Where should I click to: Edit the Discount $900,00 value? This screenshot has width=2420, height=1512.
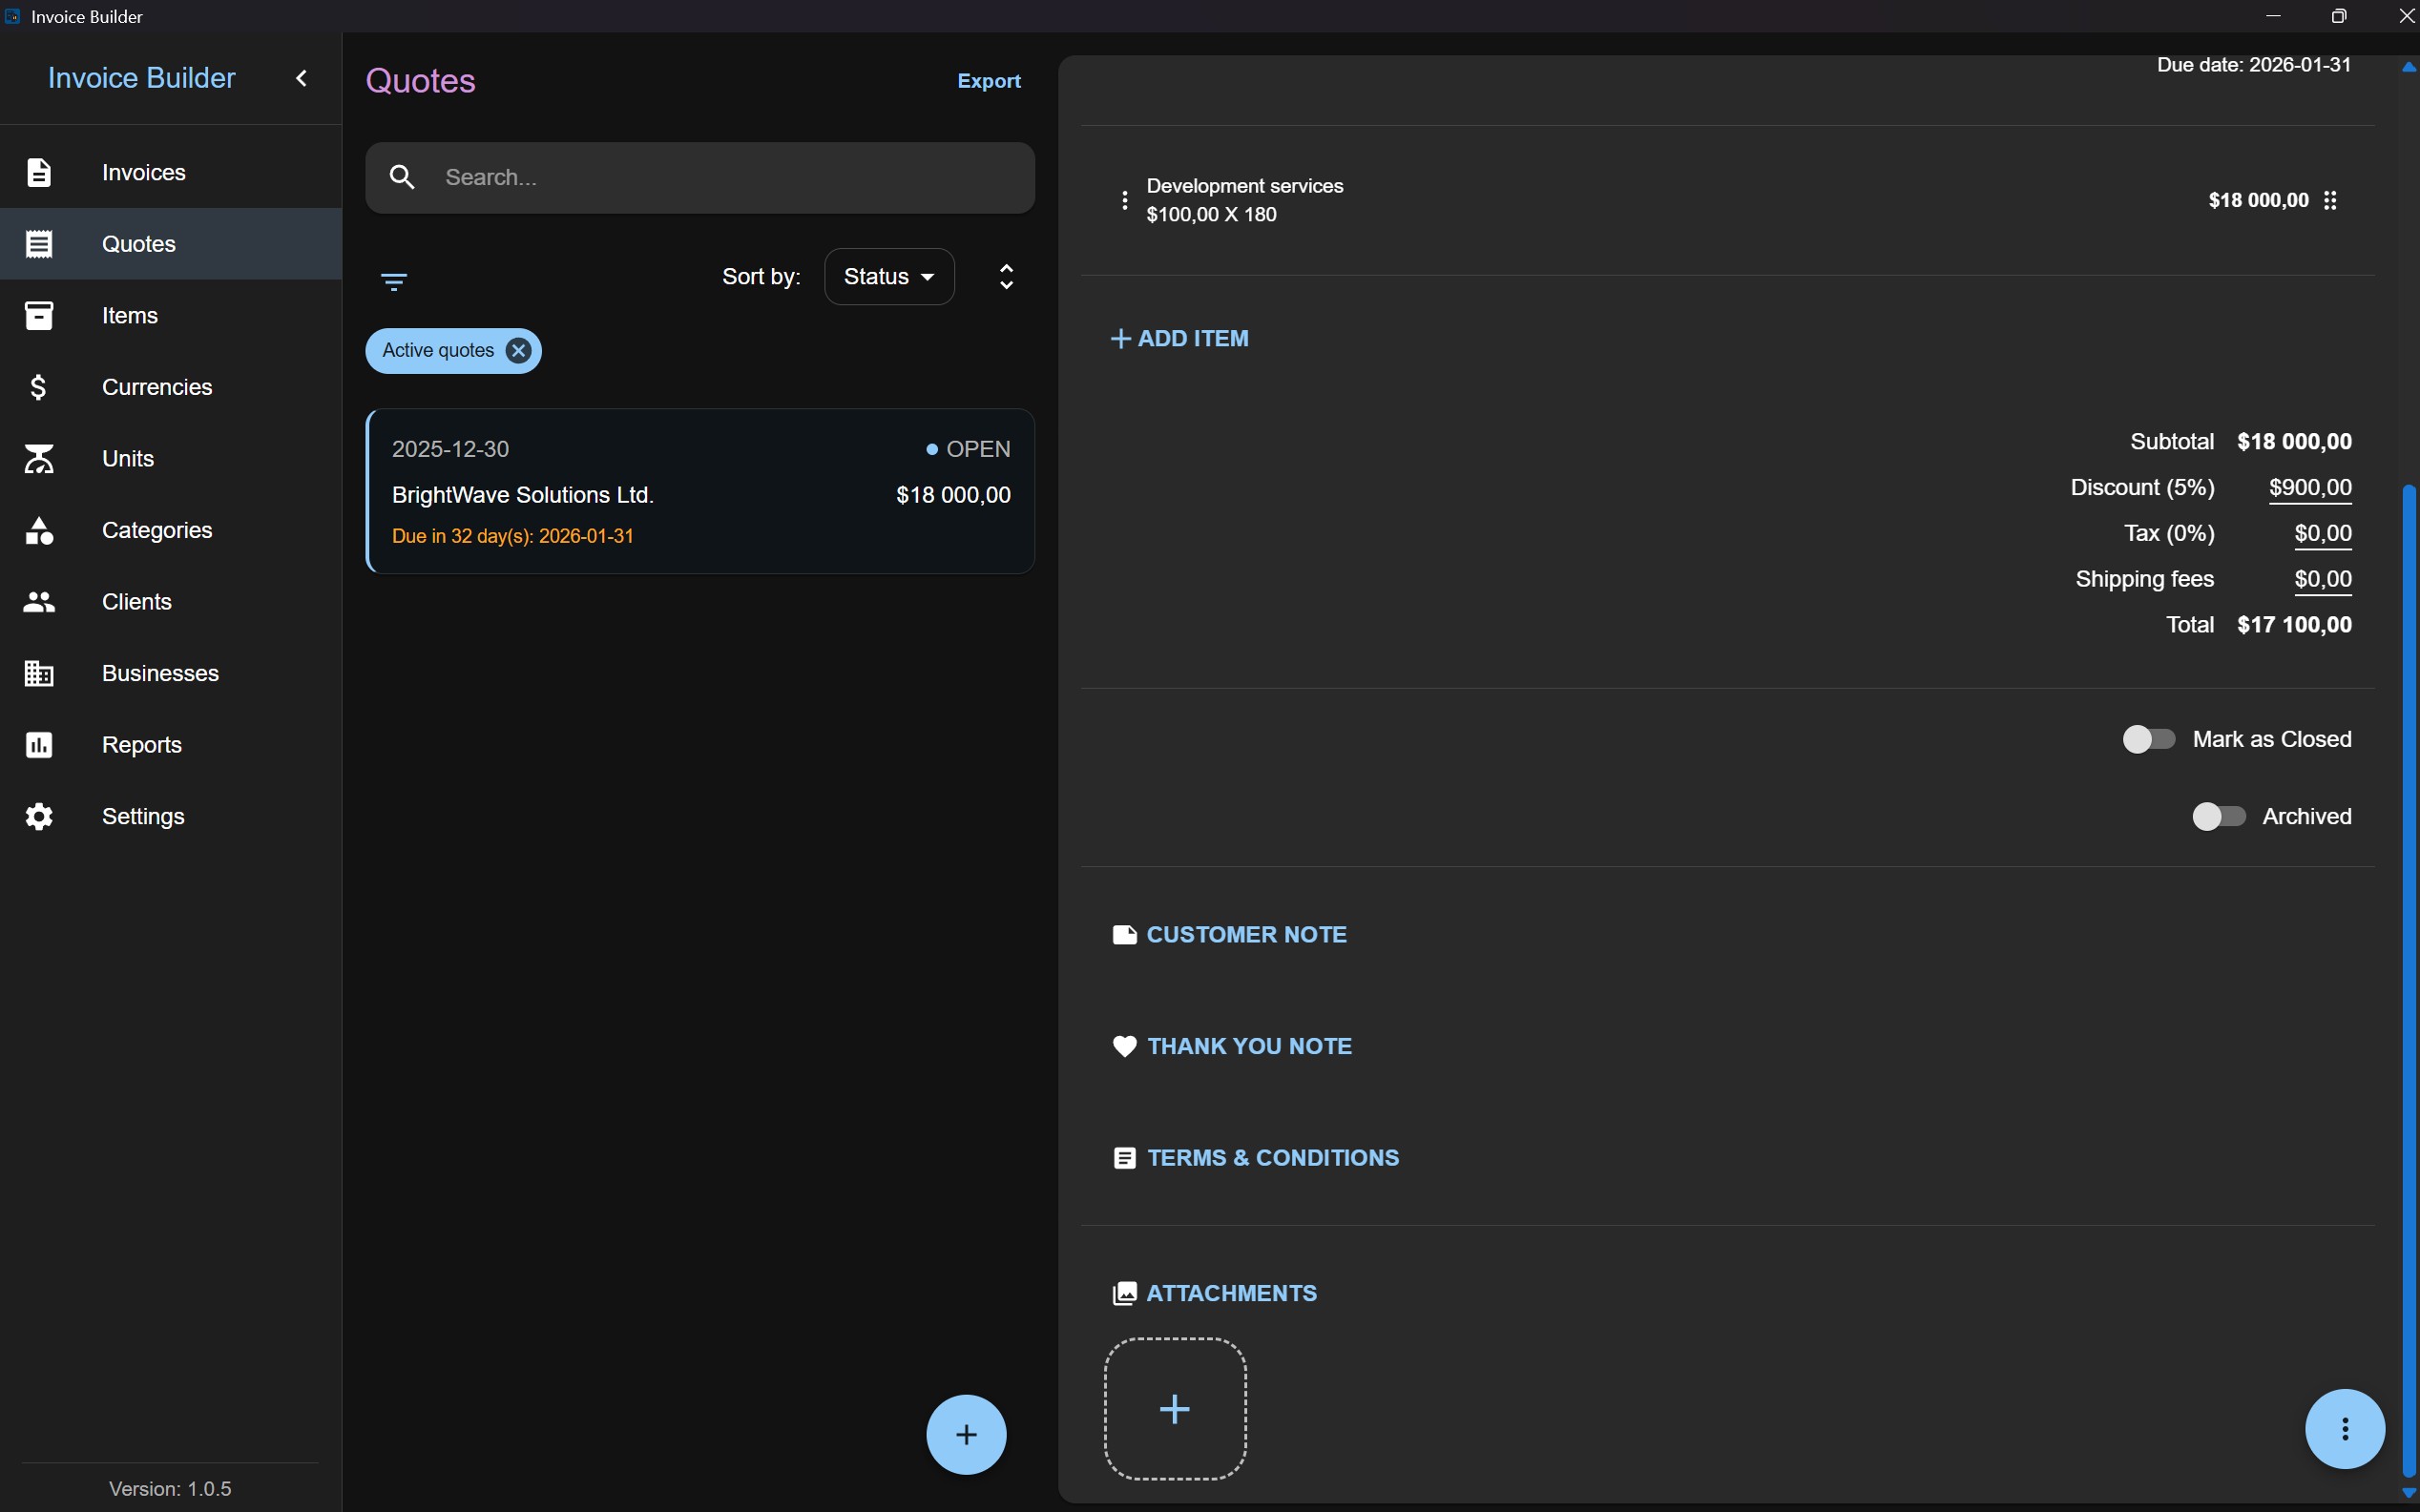click(2310, 487)
